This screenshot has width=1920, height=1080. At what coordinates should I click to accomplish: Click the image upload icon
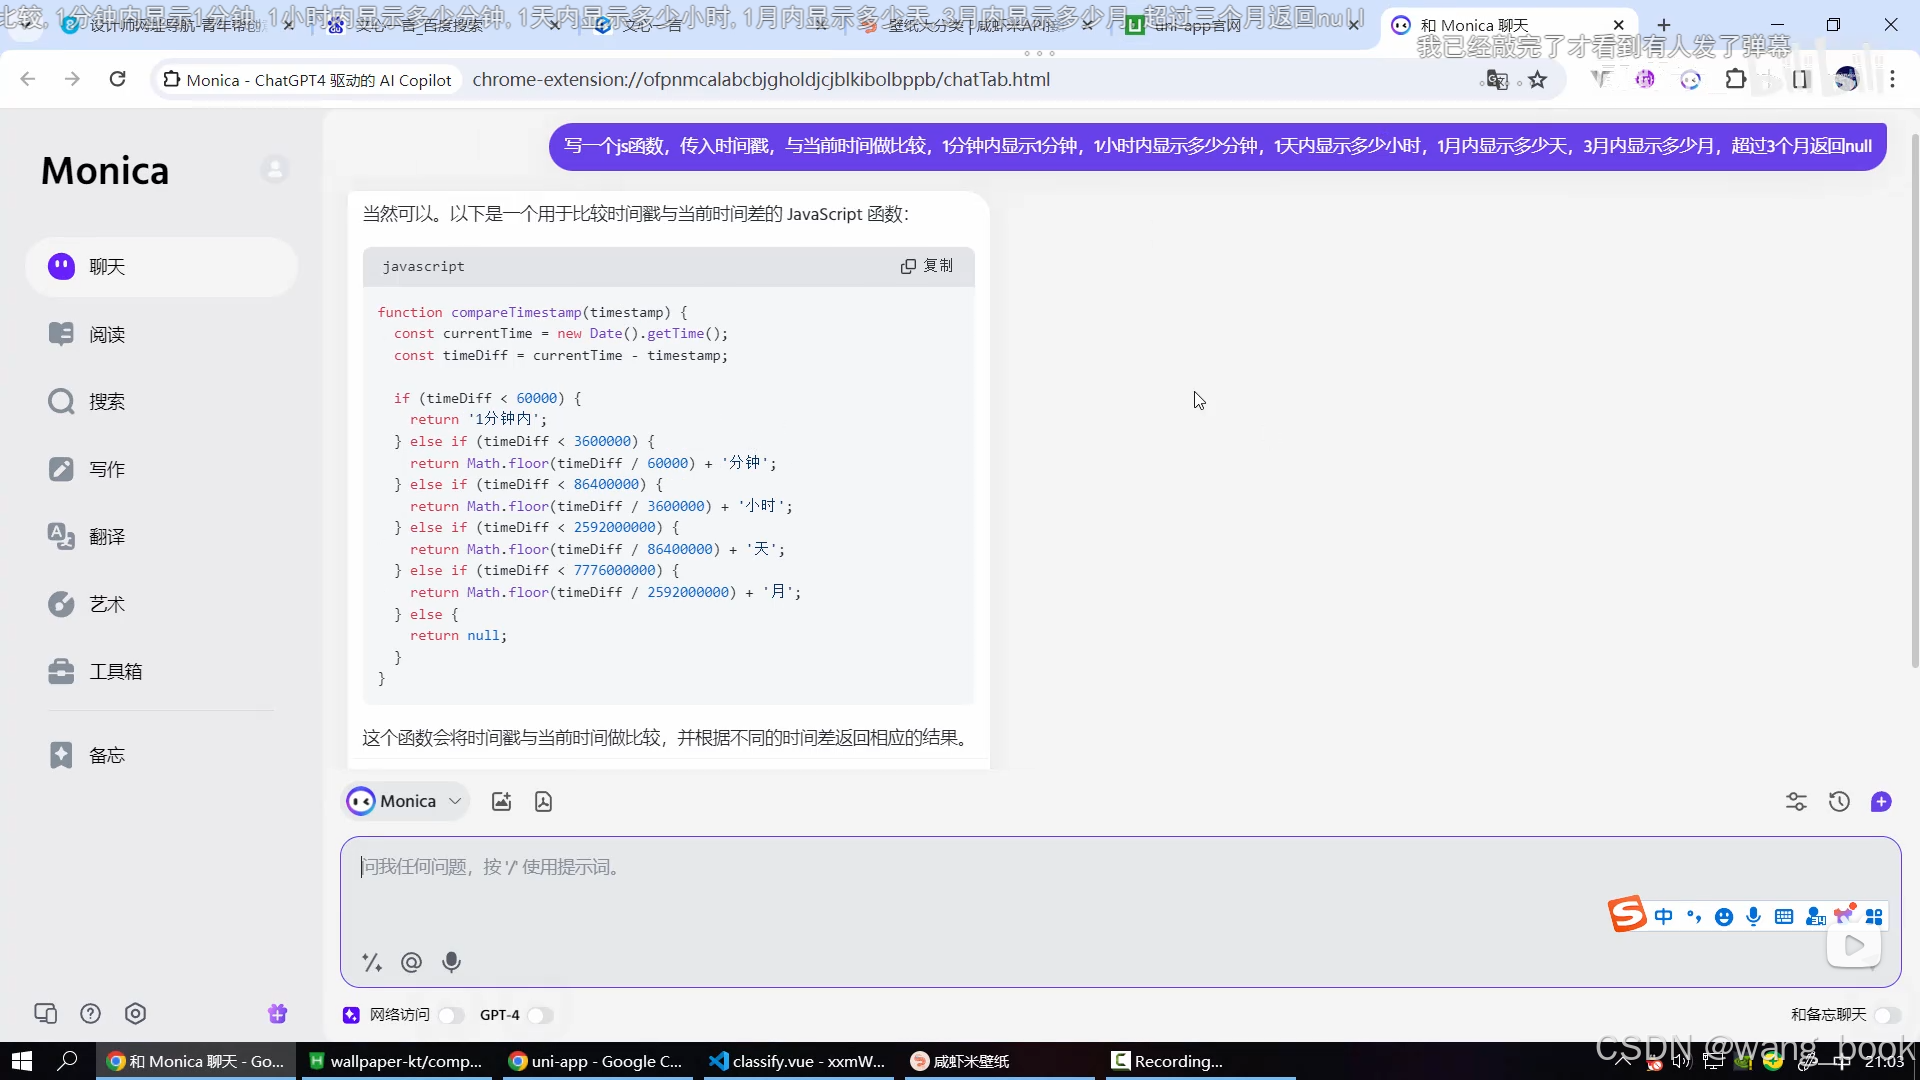coord(501,801)
